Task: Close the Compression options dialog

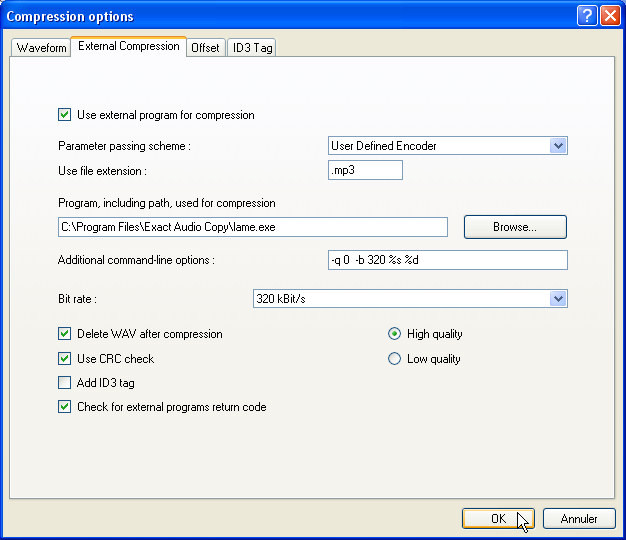Action: tap(609, 16)
